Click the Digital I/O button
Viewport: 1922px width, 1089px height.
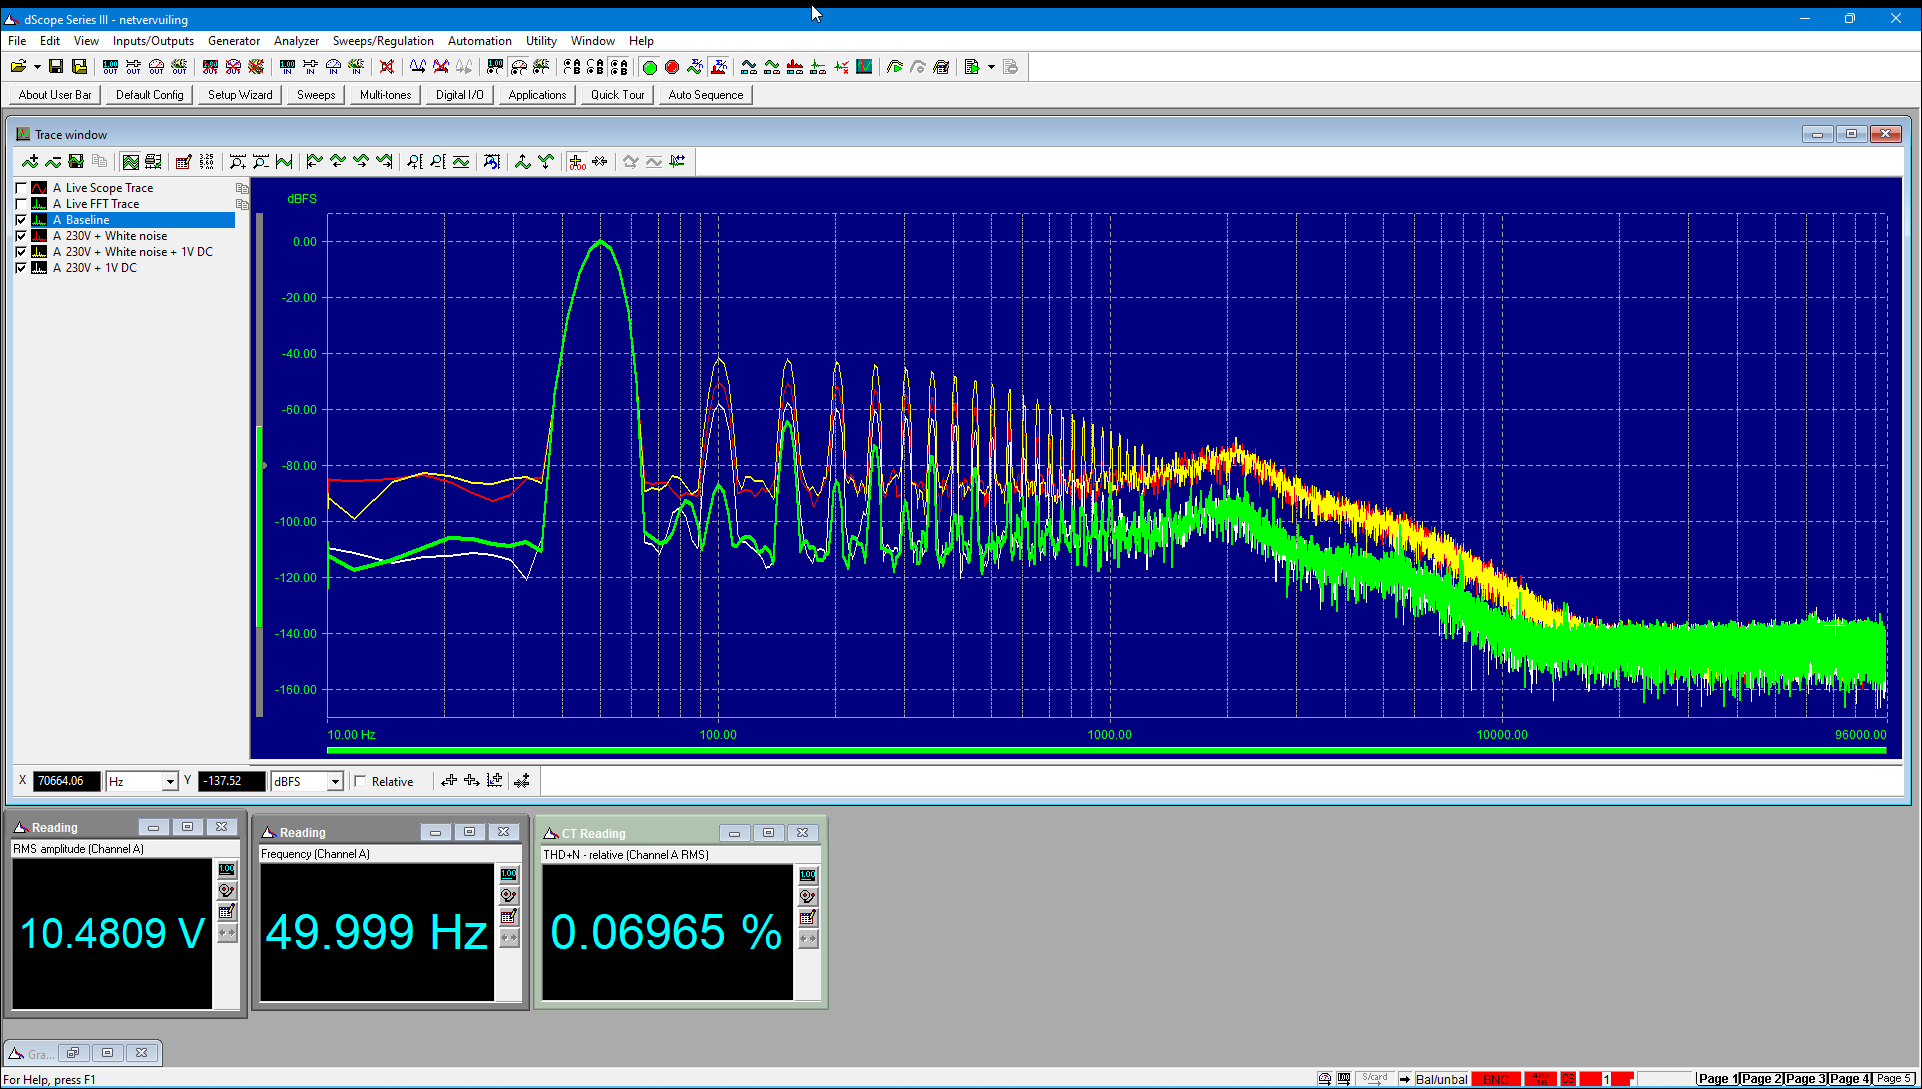[x=459, y=95]
